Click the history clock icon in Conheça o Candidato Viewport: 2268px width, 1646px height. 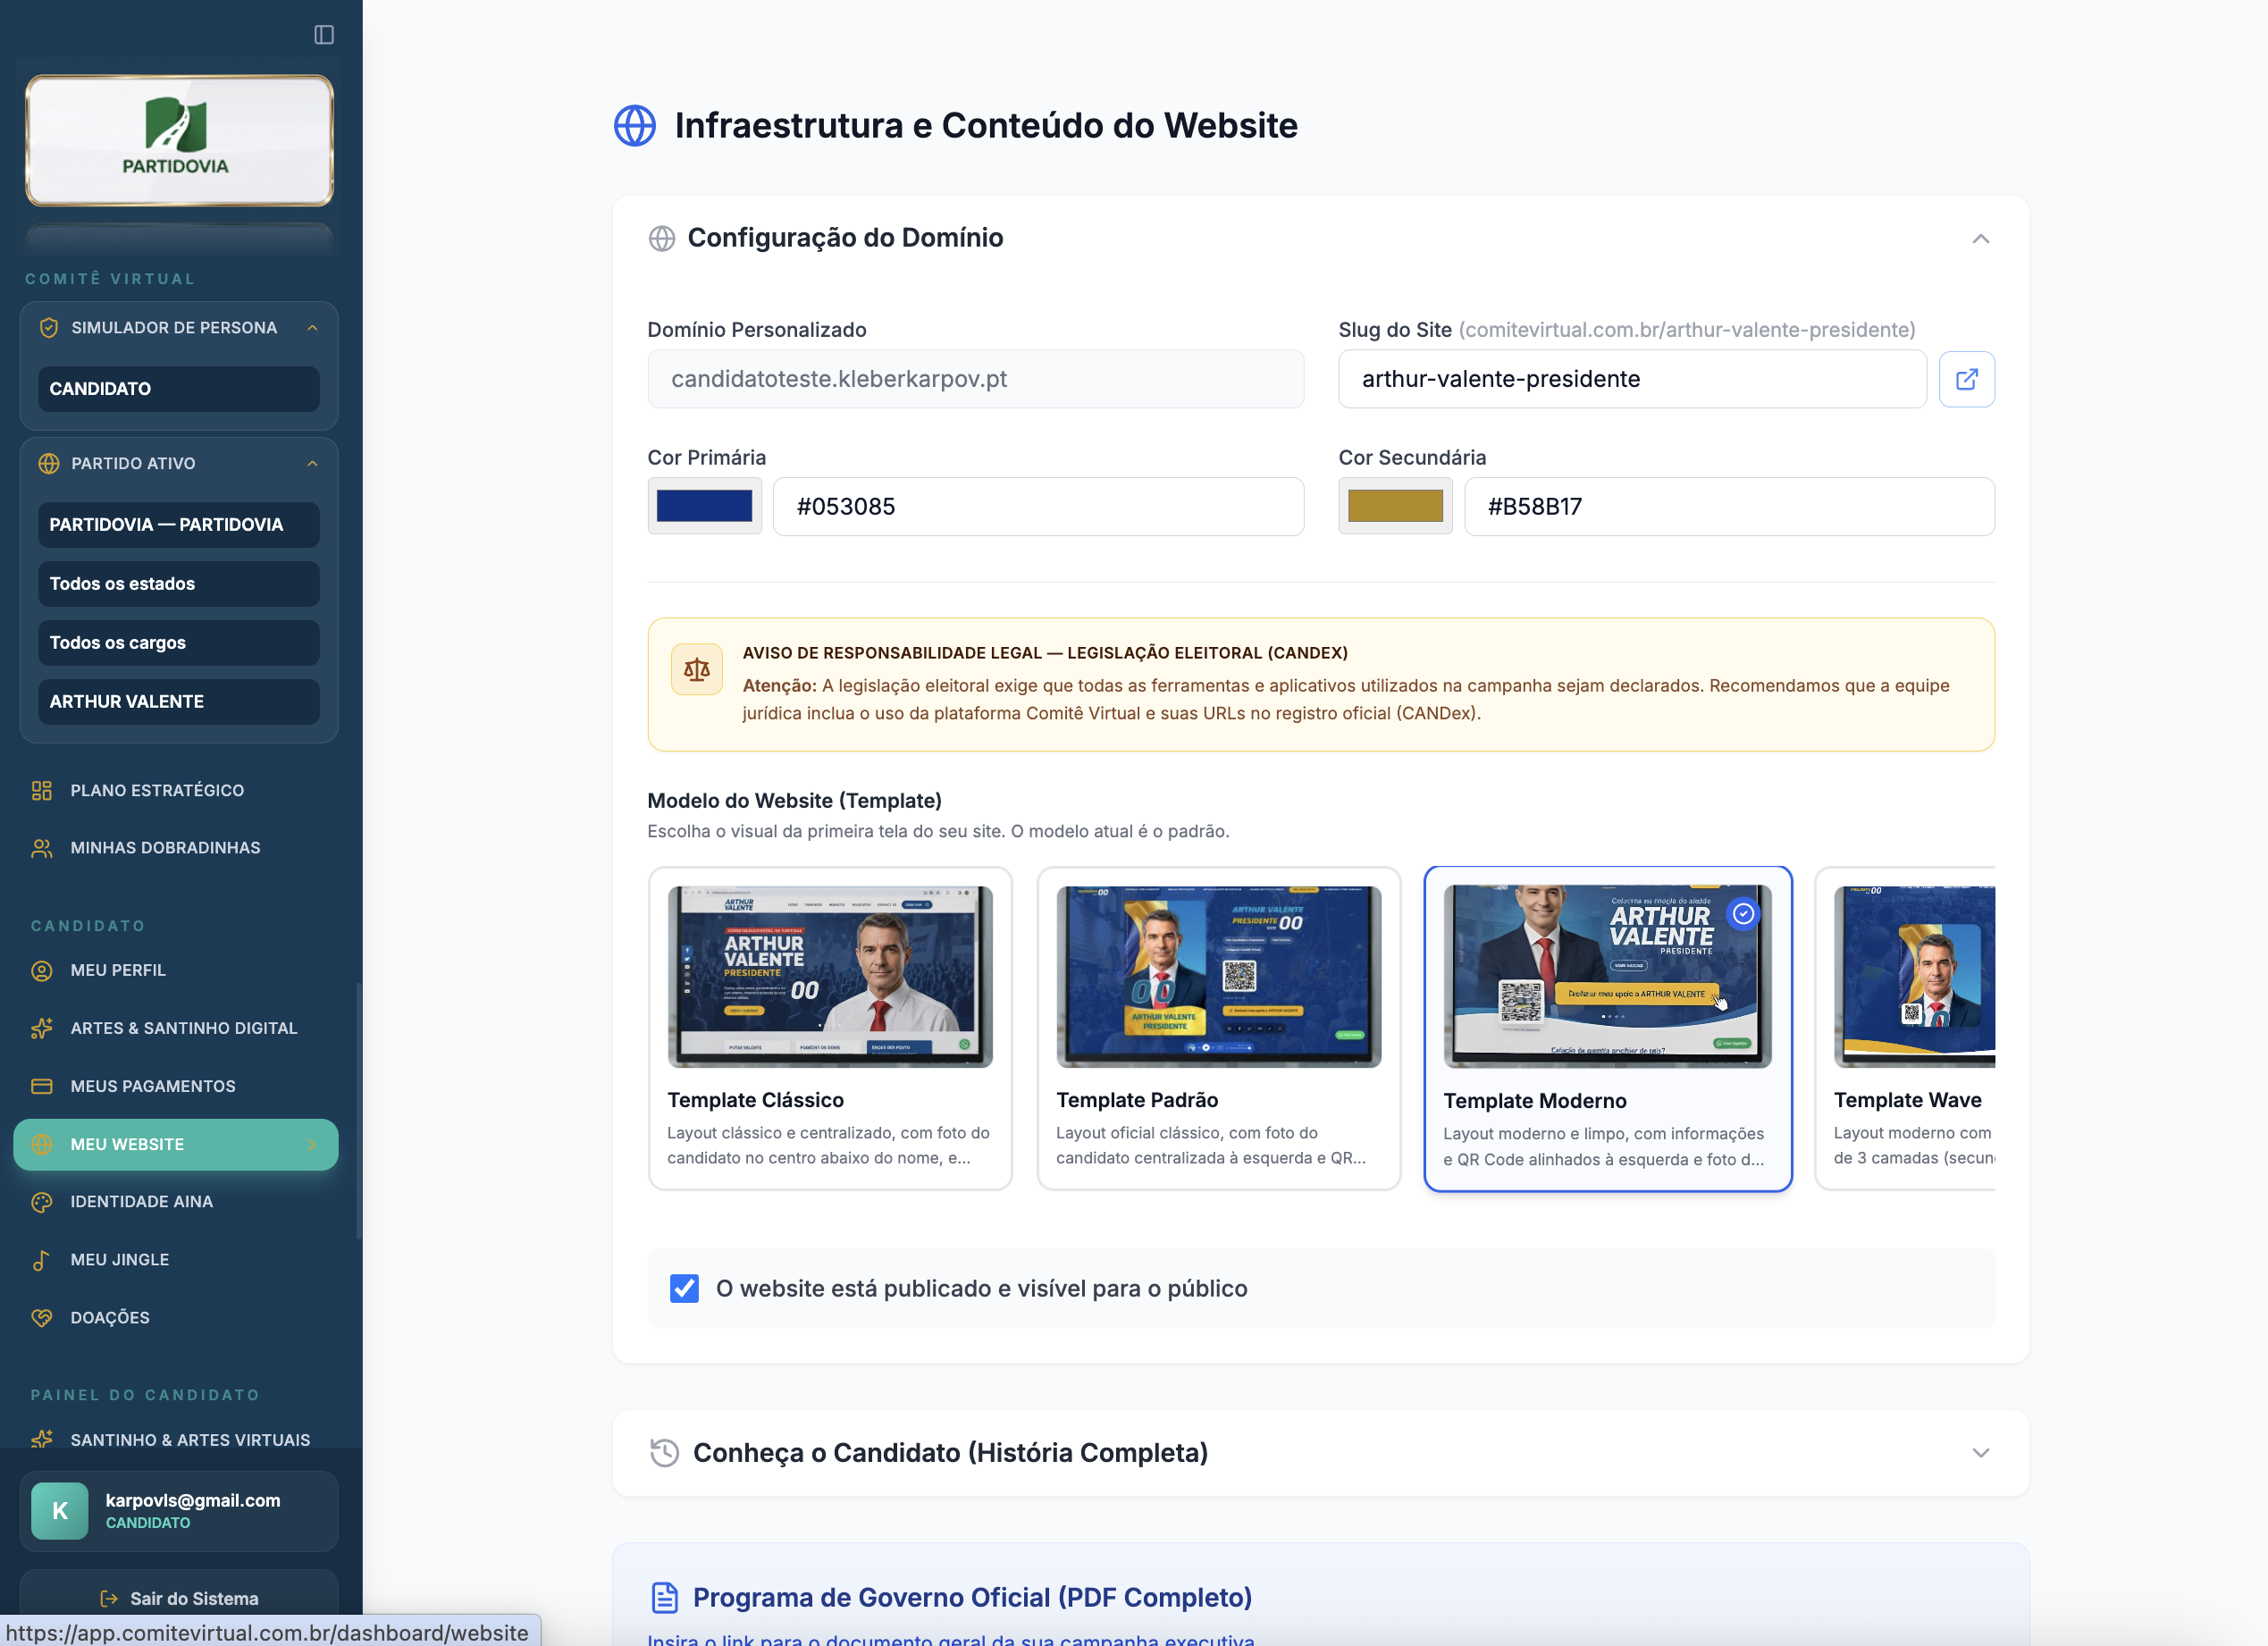coord(664,1452)
